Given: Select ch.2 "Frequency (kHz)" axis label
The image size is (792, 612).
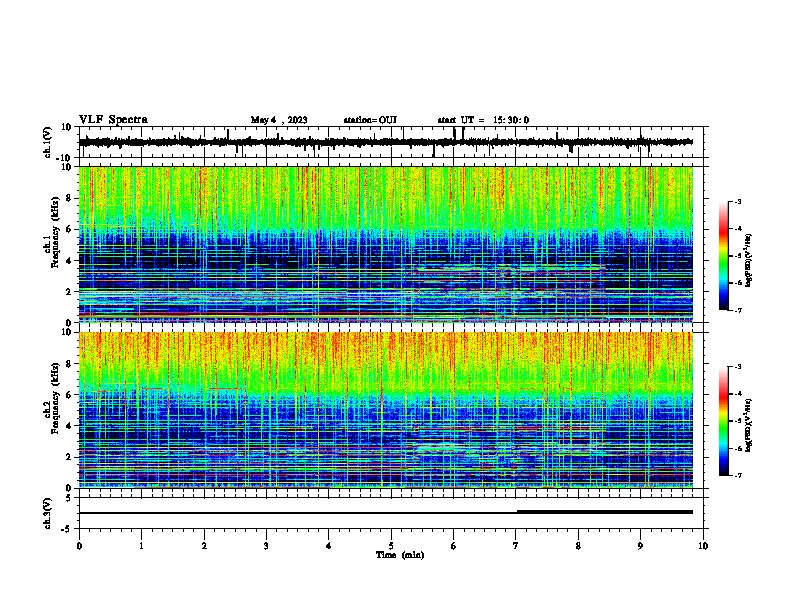Looking at the screenshot, I should tap(56, 398).
